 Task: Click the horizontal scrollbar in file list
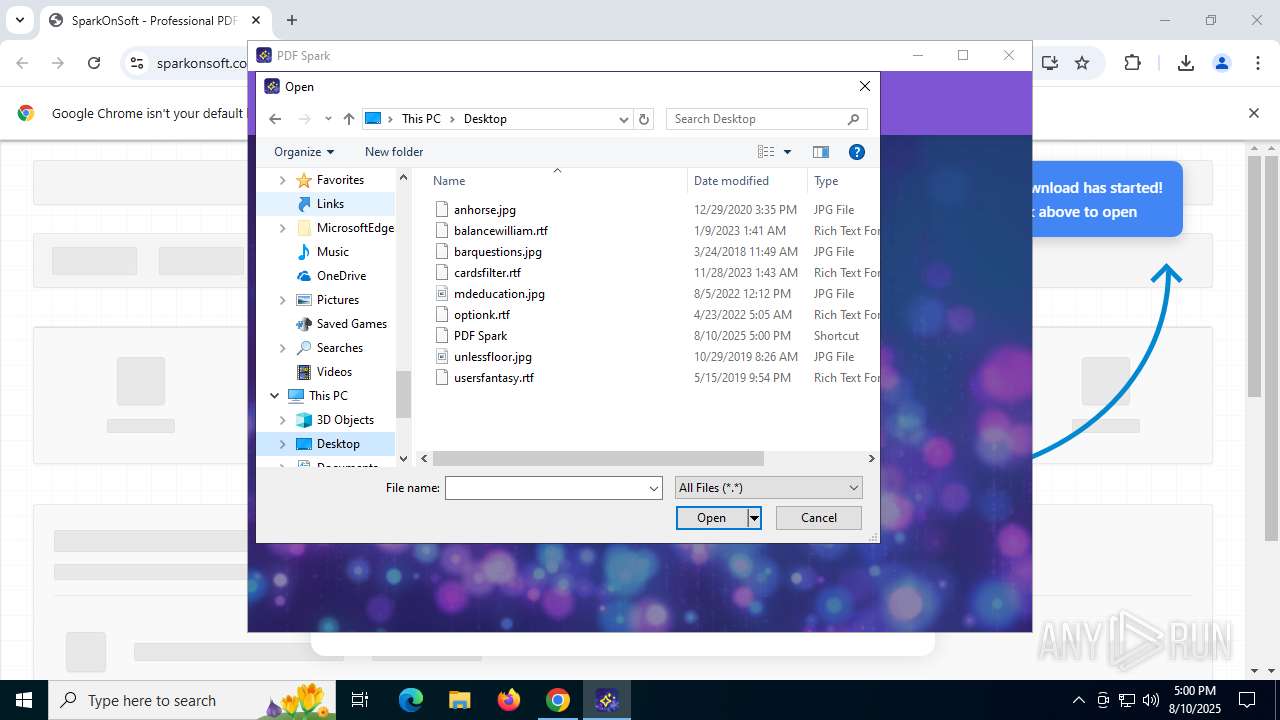(x=598, y=459)
